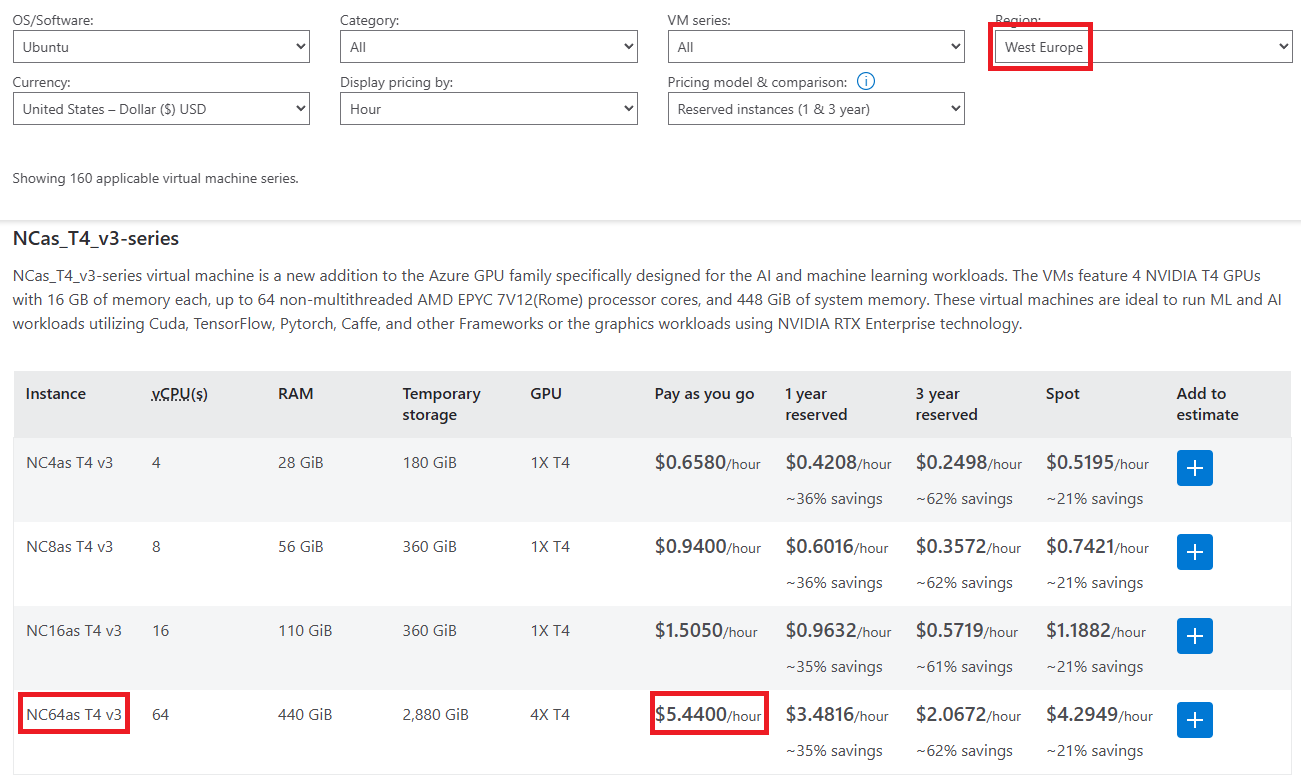
Task: Click the 110 GiB RAM value
Action: [305, 631]
